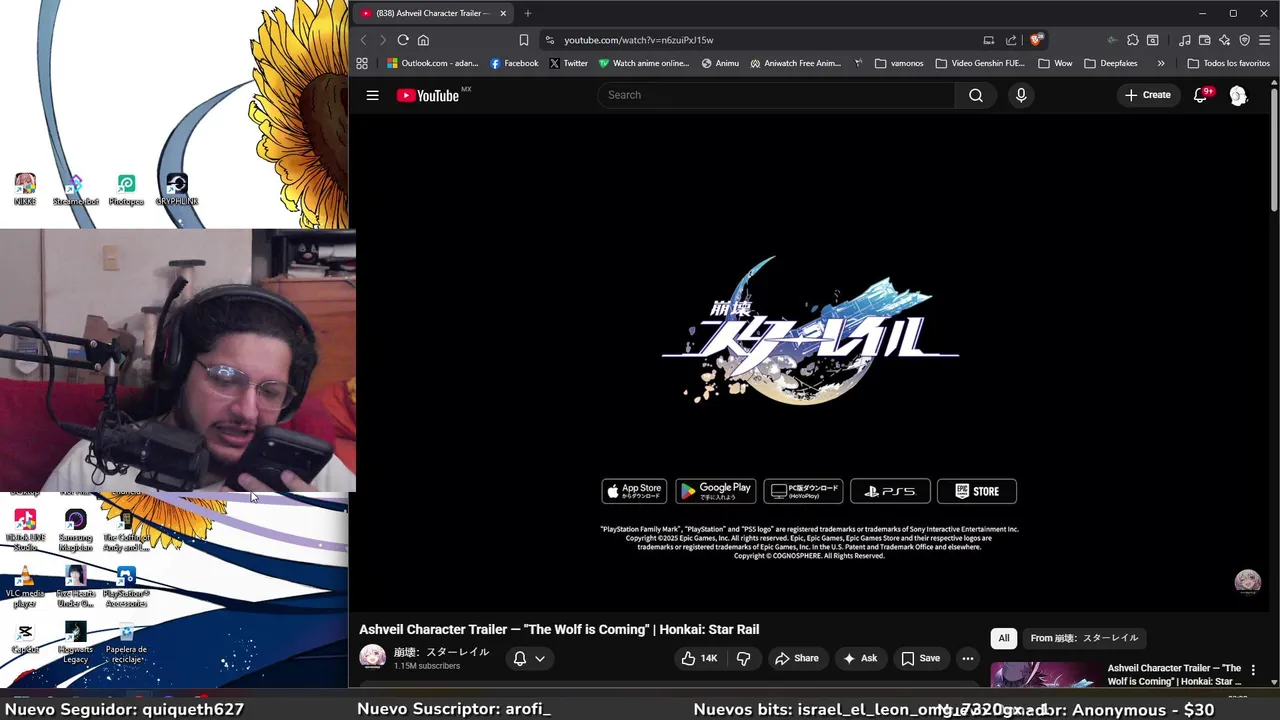
Task: Save the video to a playlist
Action: click(x=920, y=658)
